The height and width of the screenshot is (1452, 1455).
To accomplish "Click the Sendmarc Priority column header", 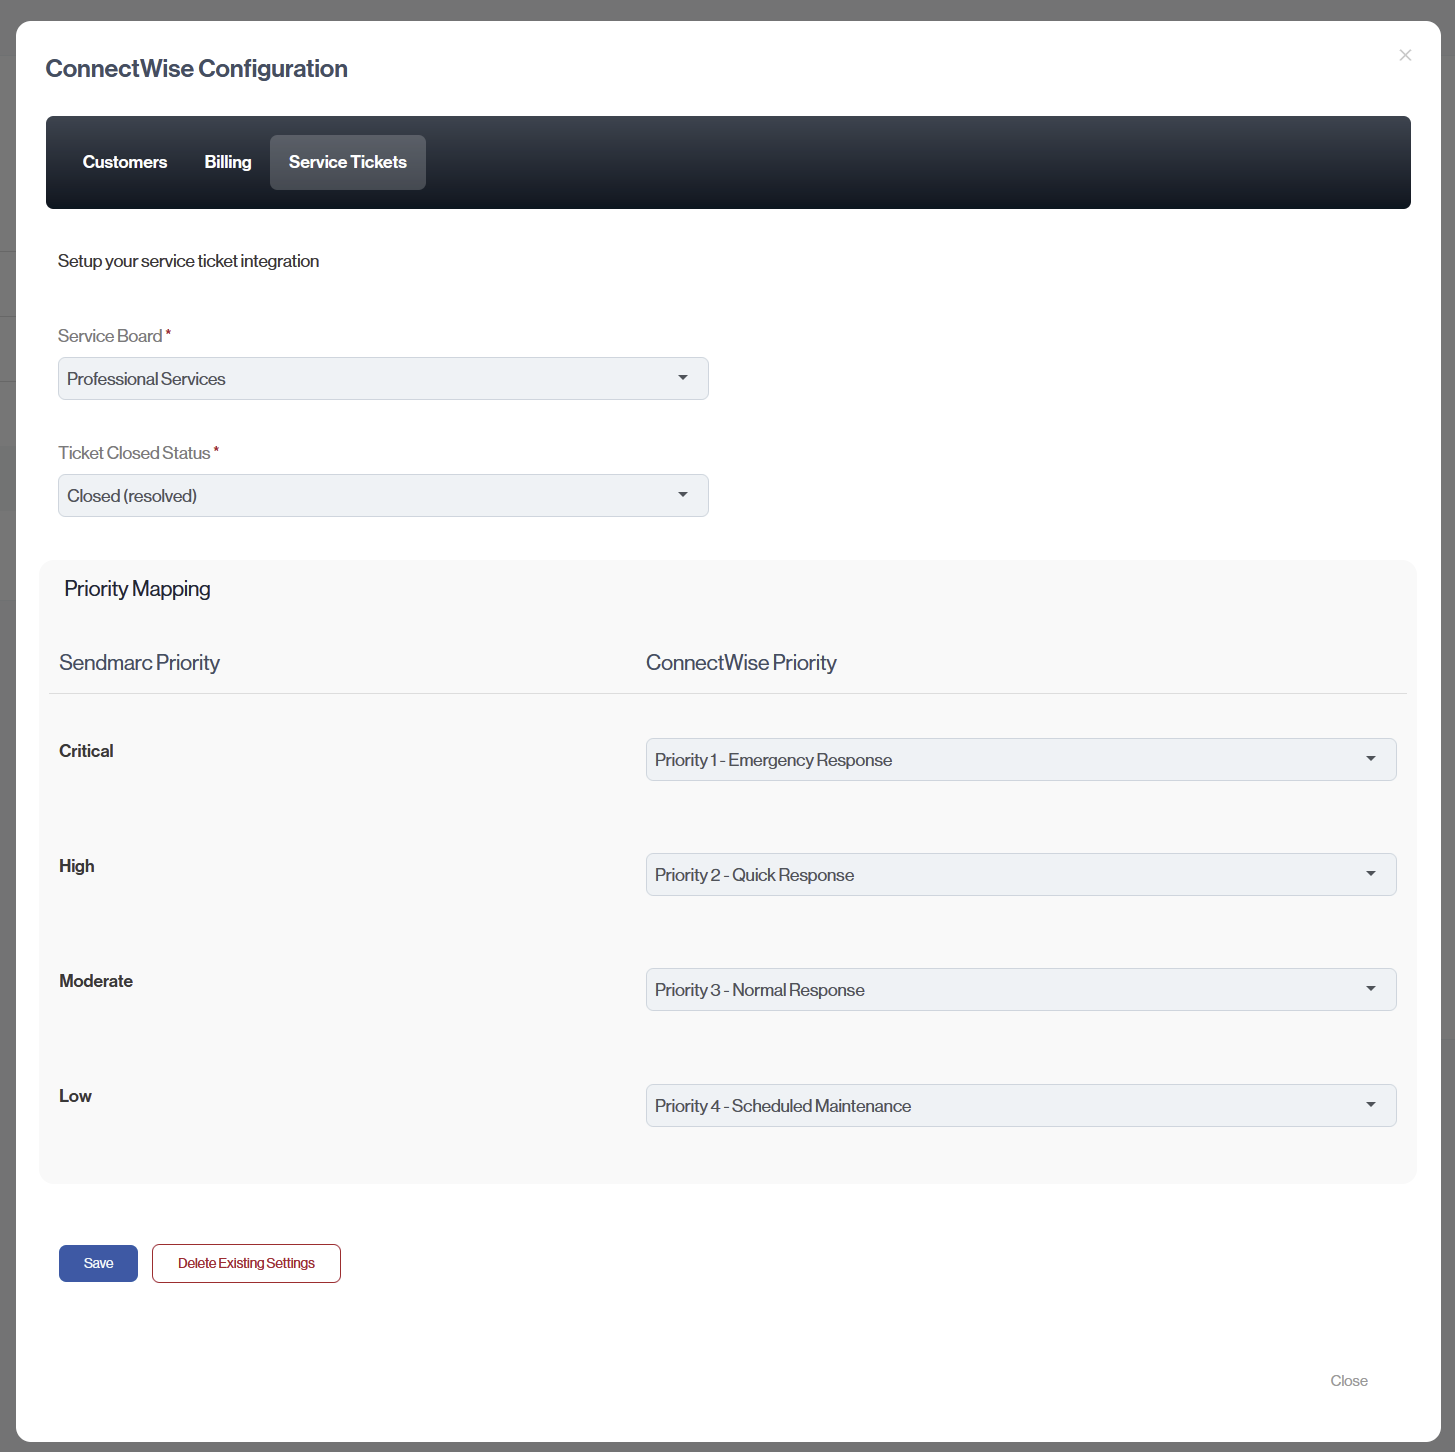I will 139,663.
